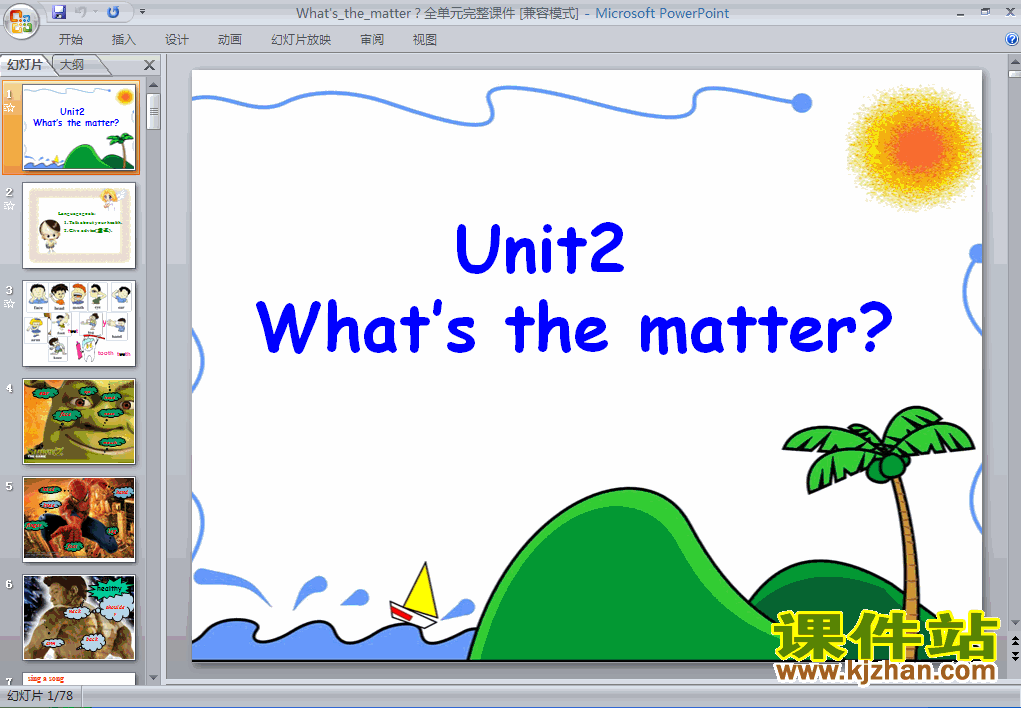The height and width of the screenshot is (708, 1021).
Task: Switch to the 插入 ribbon tab
Action: click(x=124, y=40)
